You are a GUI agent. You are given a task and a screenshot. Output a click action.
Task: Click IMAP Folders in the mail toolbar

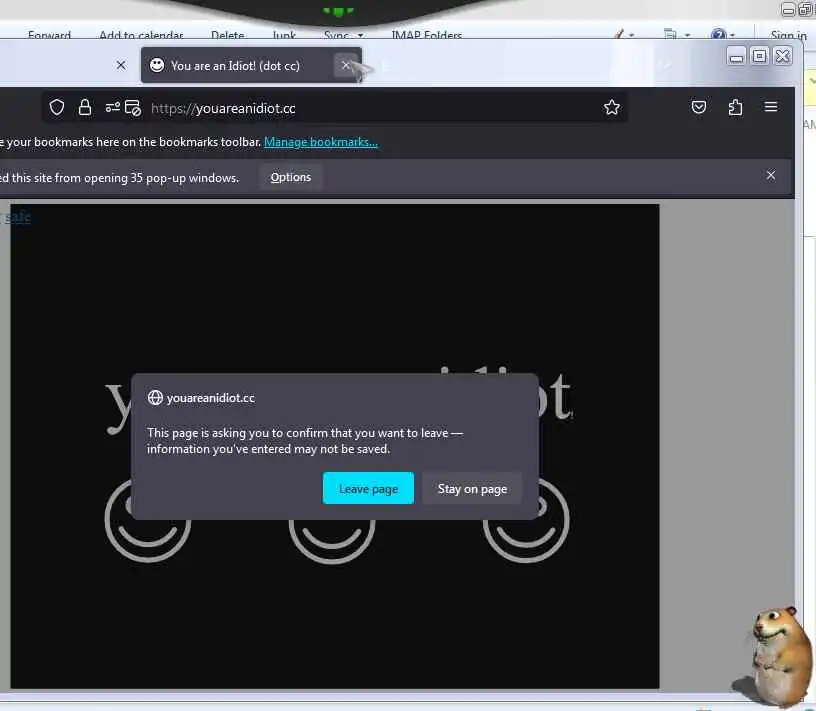pos(427,35)
